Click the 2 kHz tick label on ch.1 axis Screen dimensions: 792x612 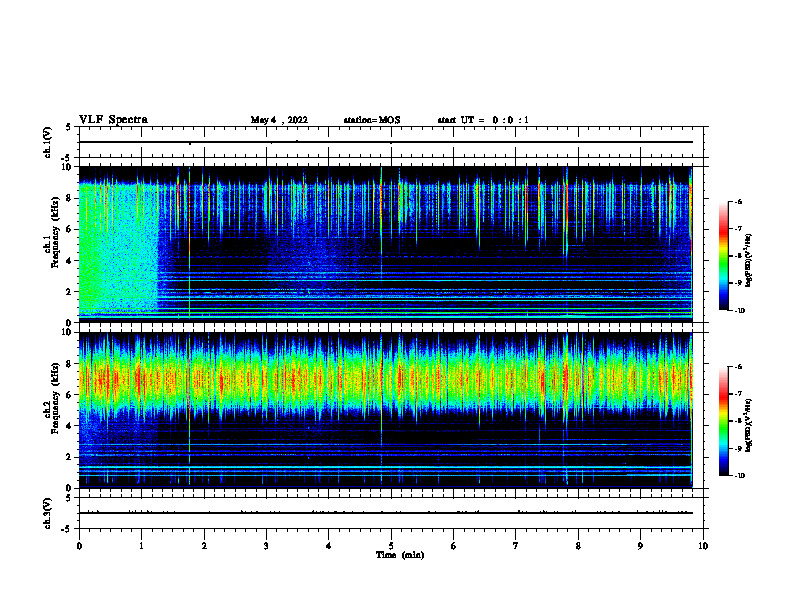coord(70,292)
